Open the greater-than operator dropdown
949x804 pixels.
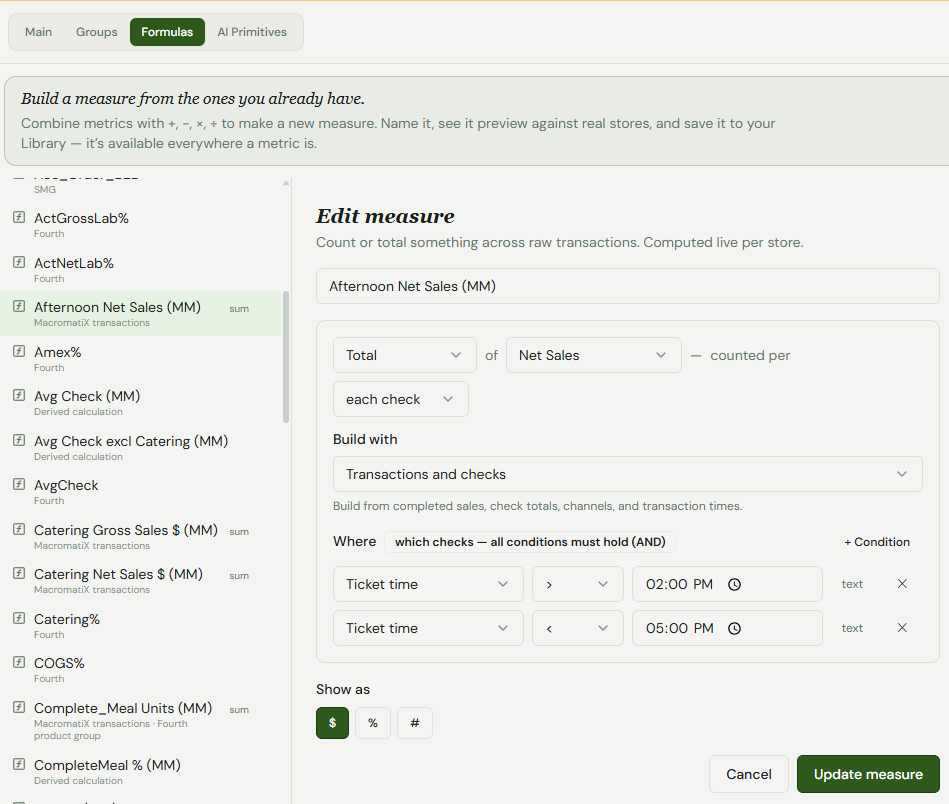coord(577,584)
